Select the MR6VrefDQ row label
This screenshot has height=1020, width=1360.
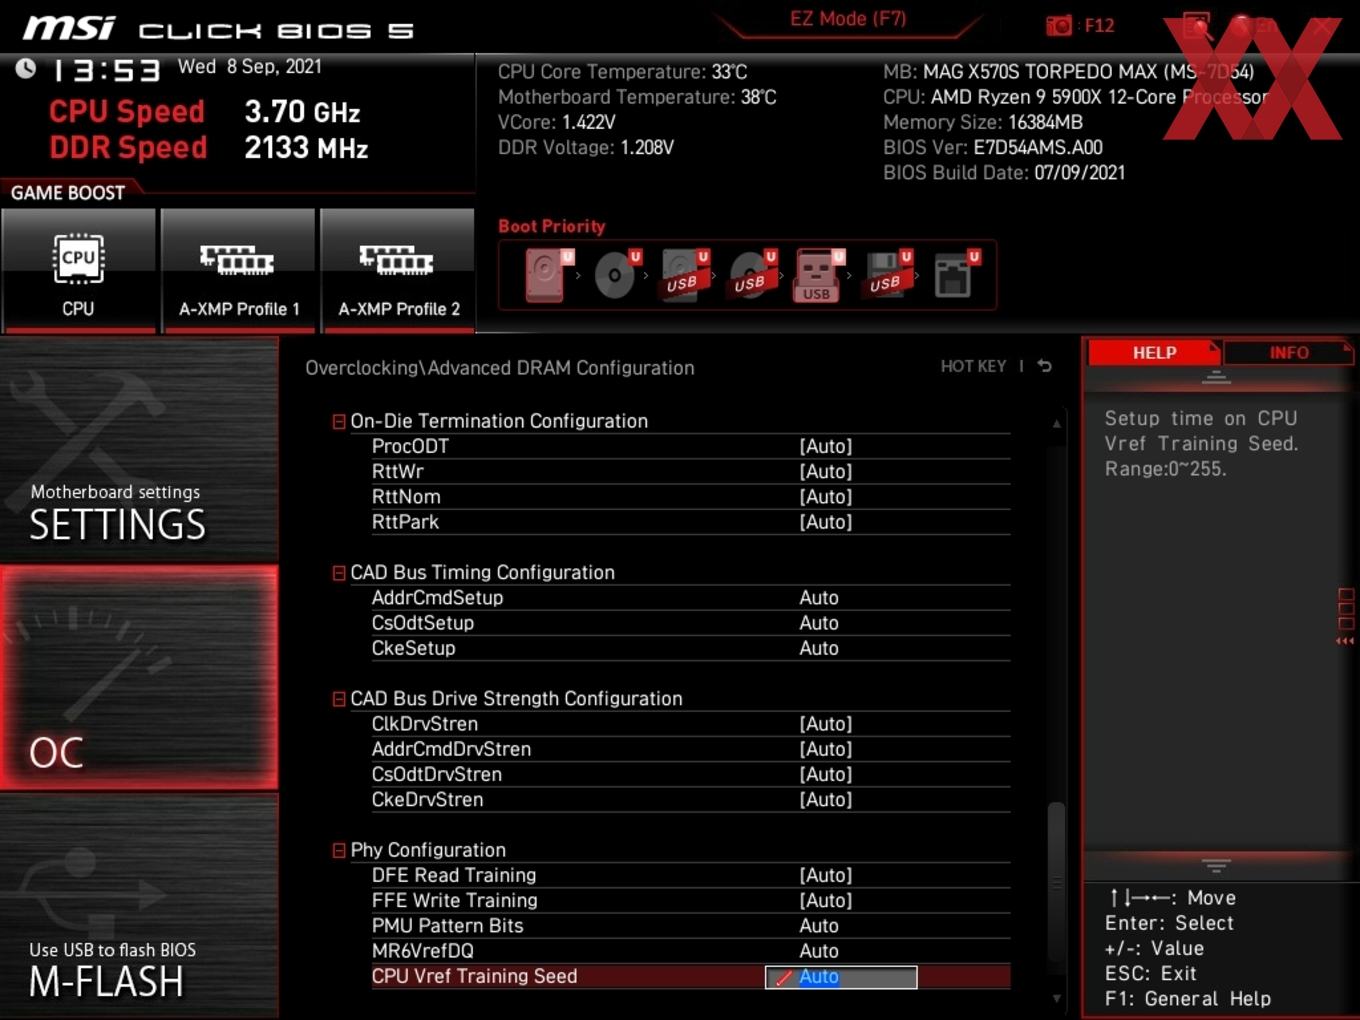(422, 951)
